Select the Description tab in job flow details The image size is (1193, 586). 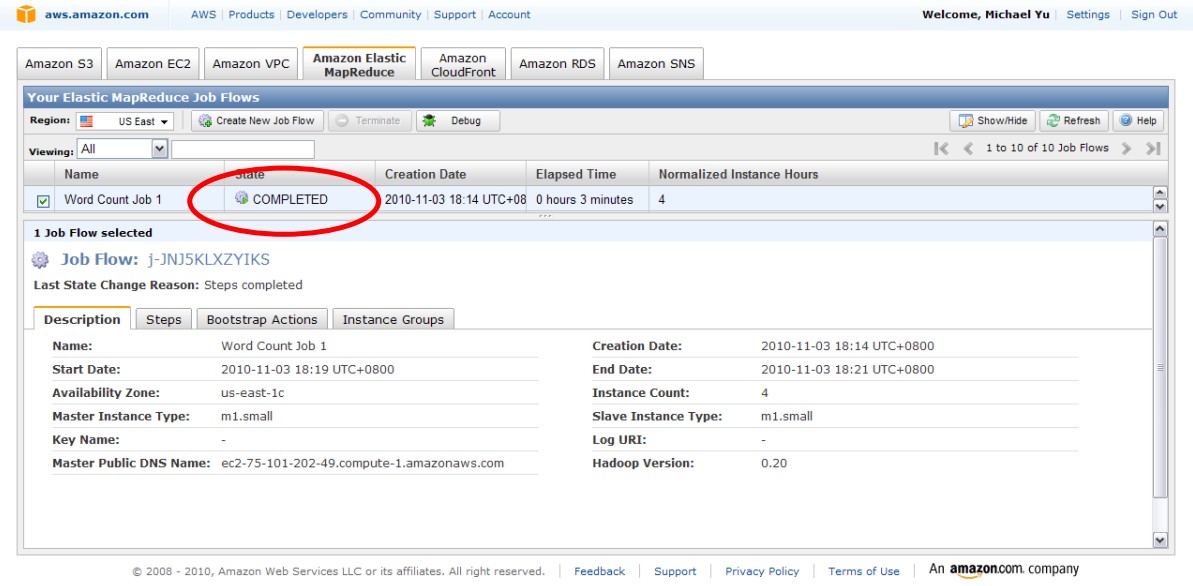[82, 319]
